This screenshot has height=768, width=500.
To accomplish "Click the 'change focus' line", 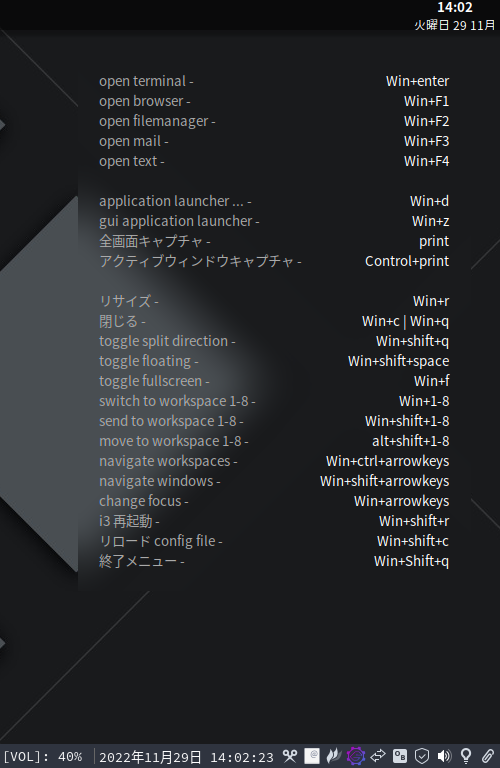I will click(143, 502).
